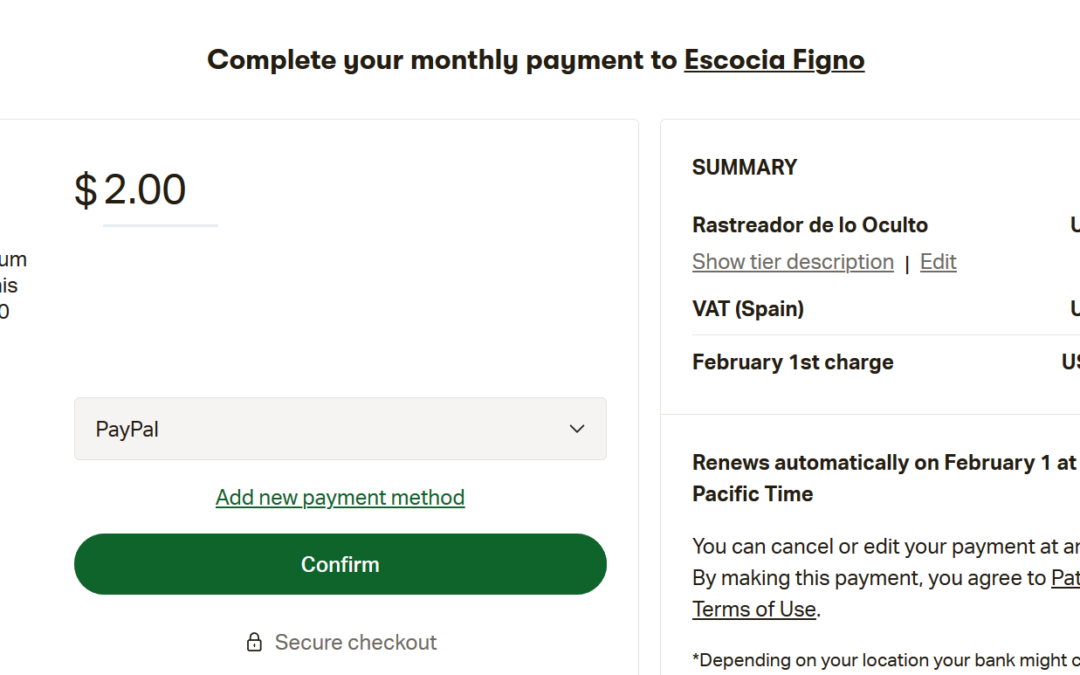Image resolution: width=1080 pixels, height=675 pixels.
Task: Click the Edit link next to tier description
Action: [x=938, y=262]
